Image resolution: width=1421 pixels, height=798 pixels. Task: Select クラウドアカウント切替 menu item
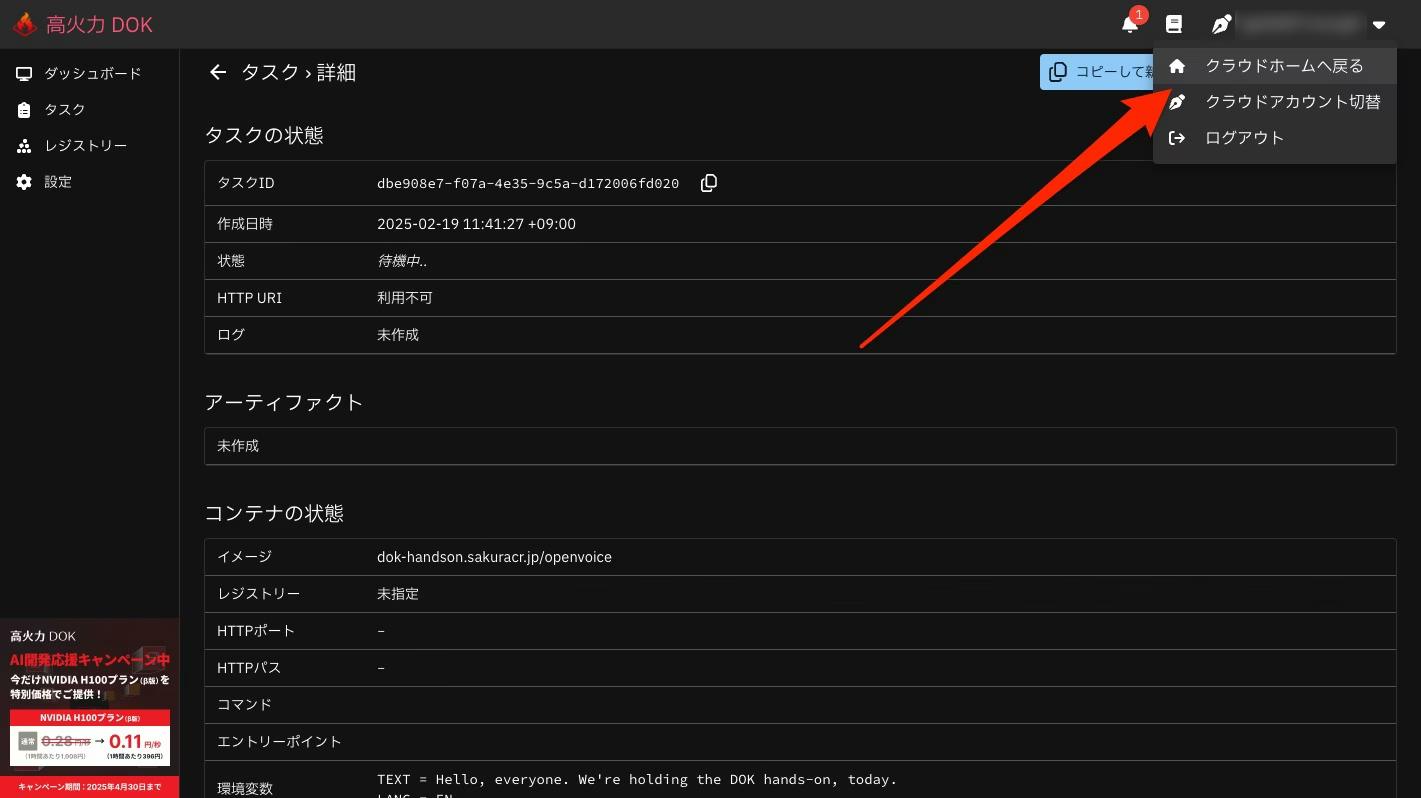point(1292,102)
